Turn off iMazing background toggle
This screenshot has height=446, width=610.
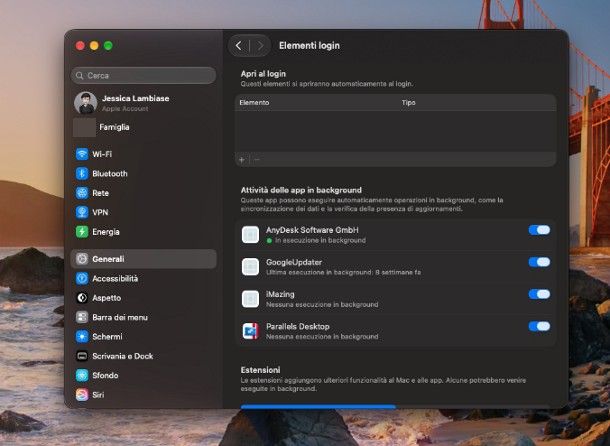pos(539,294)
